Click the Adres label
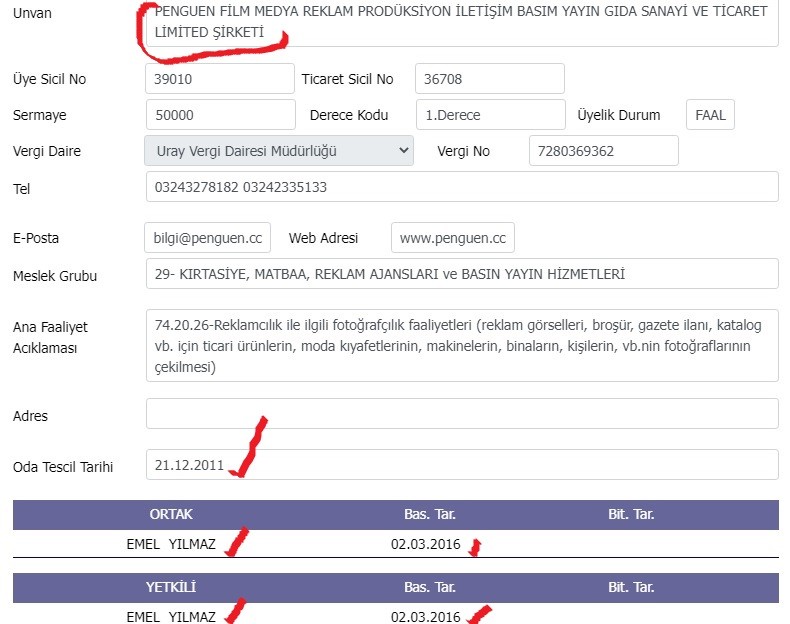Viewport: 790px width, 624px height. pos(30,416)
